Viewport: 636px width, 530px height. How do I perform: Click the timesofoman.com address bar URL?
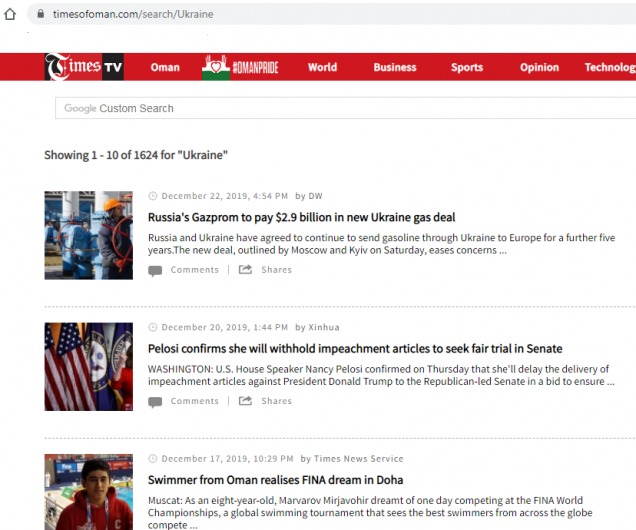click(133, 14)
